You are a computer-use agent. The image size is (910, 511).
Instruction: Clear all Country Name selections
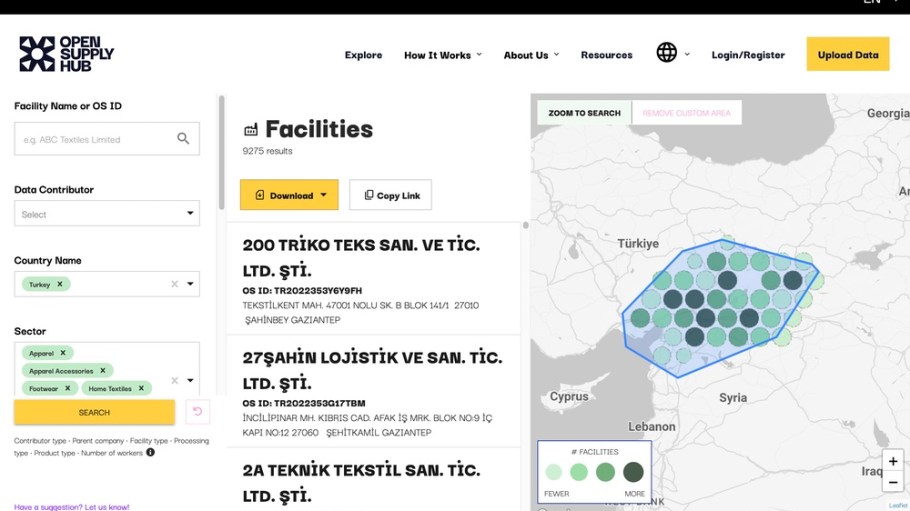pyautogui.click(x=174, y=284)
